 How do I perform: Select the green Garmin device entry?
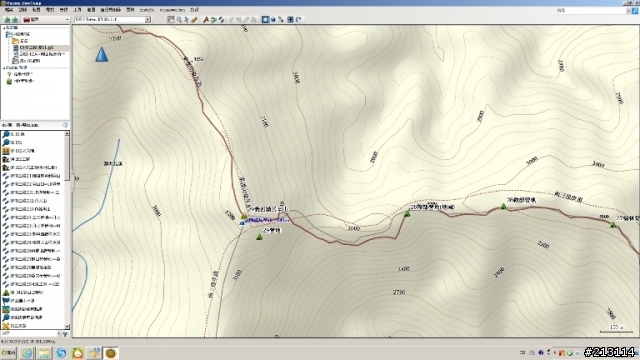[20, 81]
